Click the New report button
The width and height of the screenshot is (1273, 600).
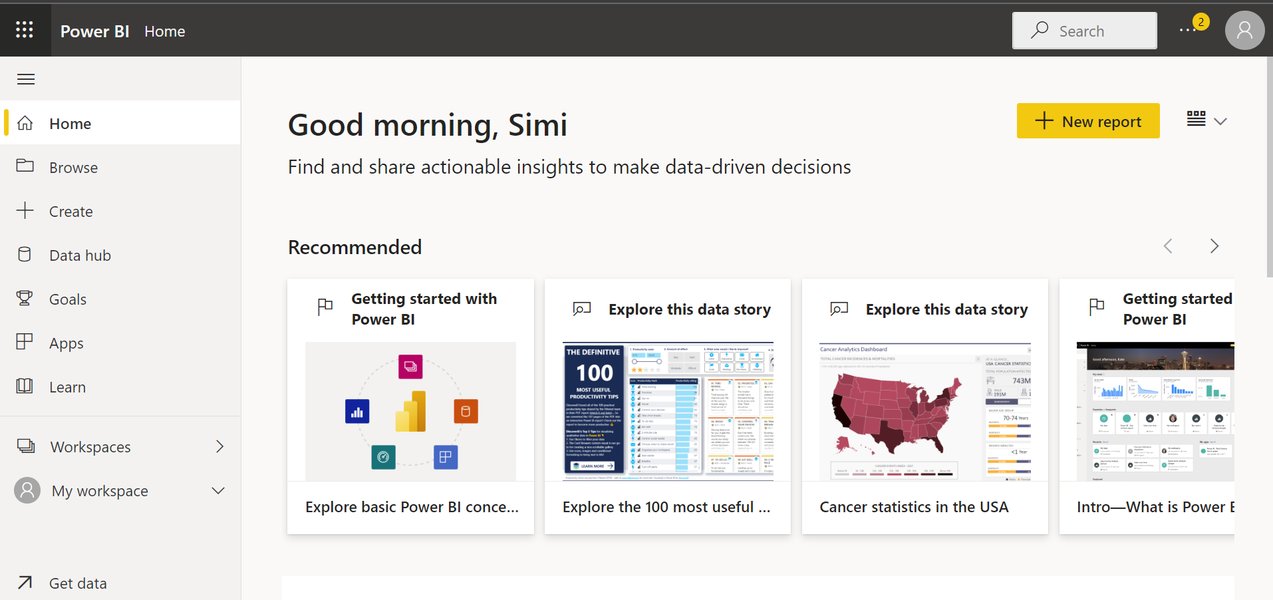[1088, 120]
